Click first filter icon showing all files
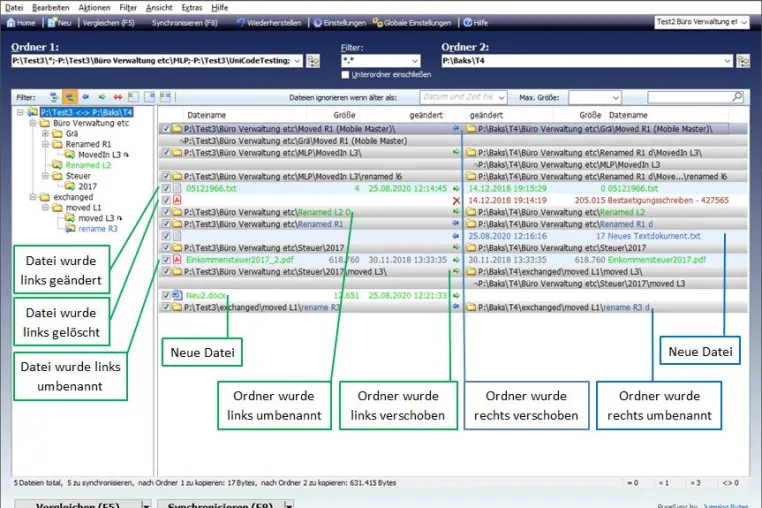Screen dimensions: 762x508 (x=54, y=97)
